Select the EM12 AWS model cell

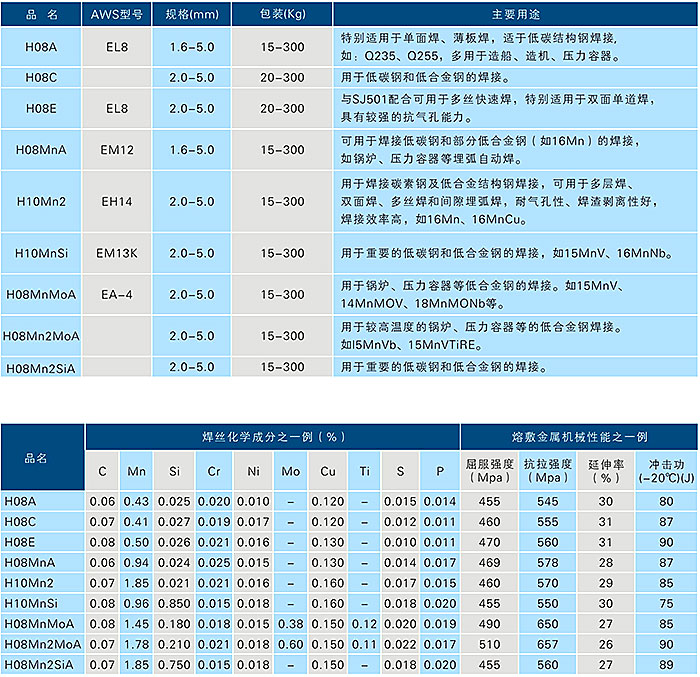point(119,150)
